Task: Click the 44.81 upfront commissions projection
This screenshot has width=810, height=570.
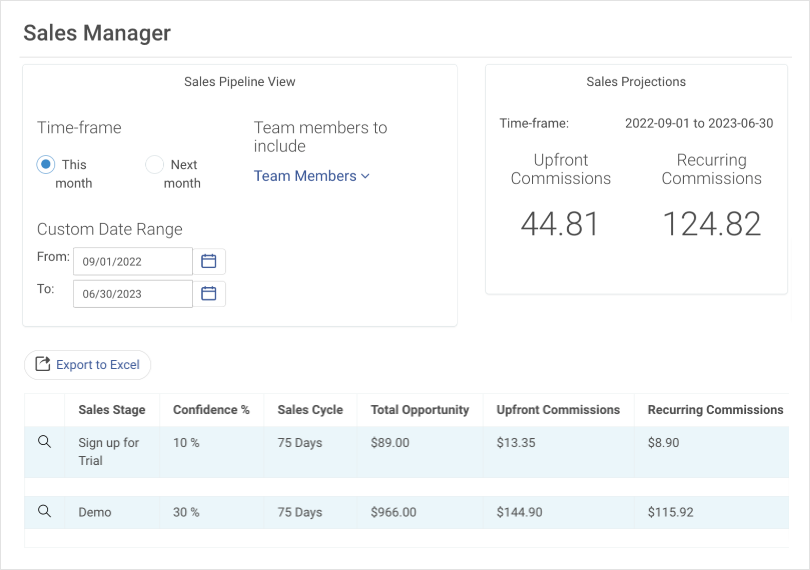Action: point(559,224)
